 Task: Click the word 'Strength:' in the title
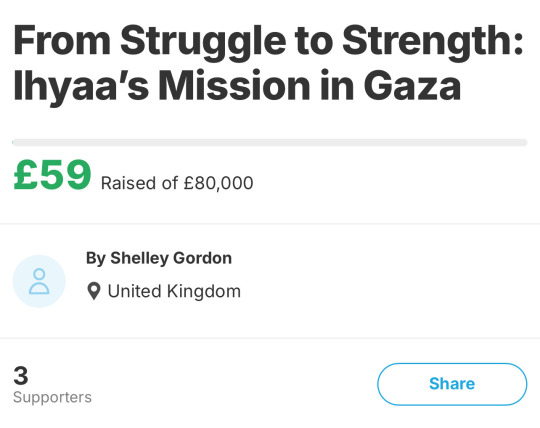point(433,41)
